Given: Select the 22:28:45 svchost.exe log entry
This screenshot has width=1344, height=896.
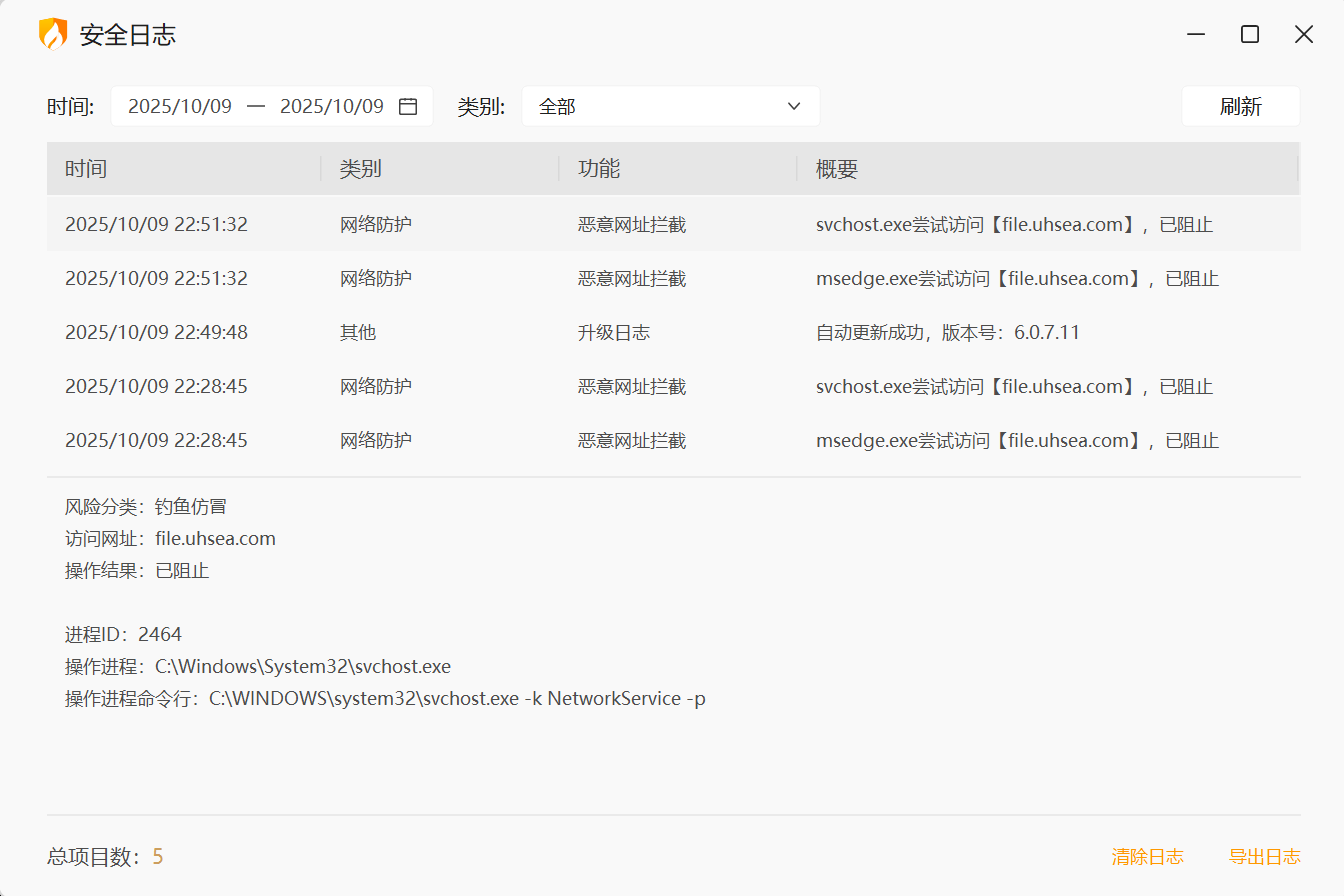Looking at the screenshot, I should tap(672, 386).
